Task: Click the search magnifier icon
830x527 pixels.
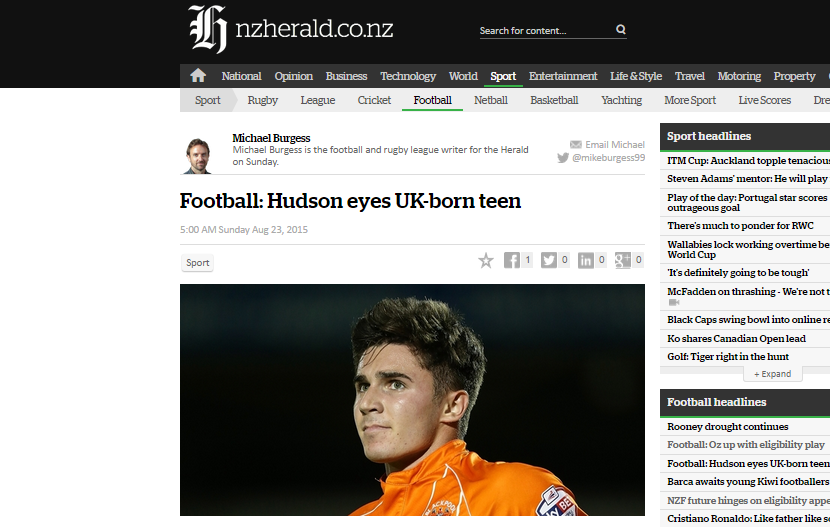Action: tap(621, 30)
